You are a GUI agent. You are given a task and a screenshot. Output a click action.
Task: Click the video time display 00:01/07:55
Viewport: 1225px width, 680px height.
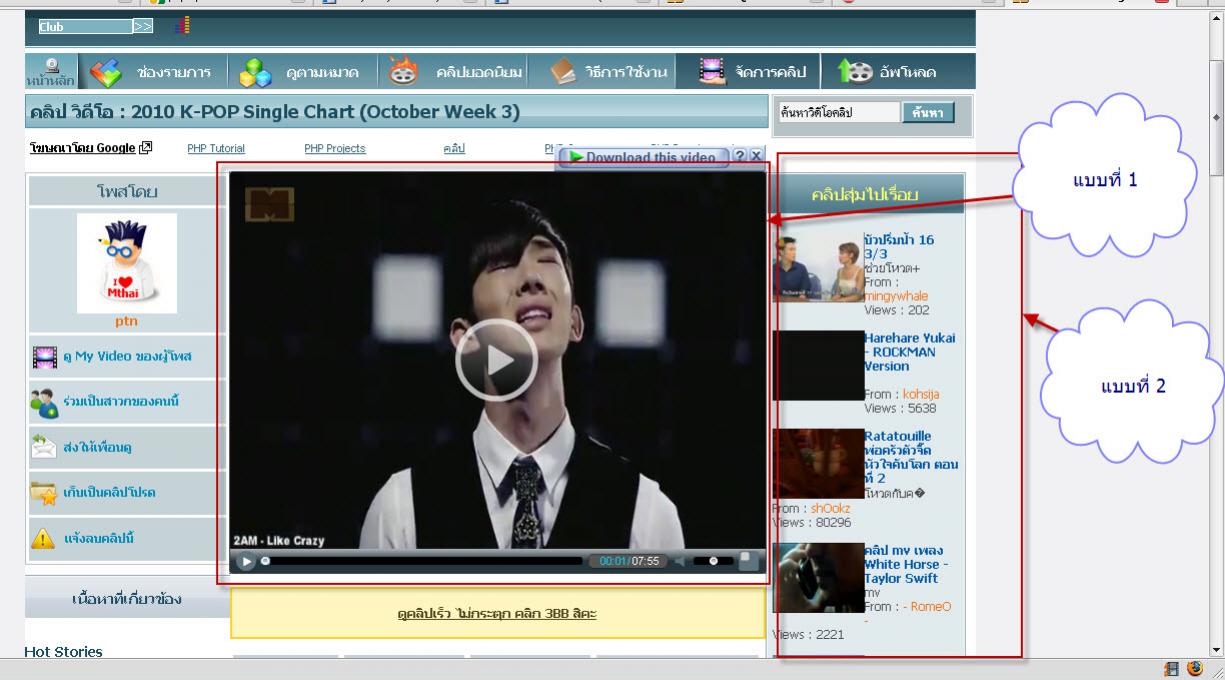[630, 561]
